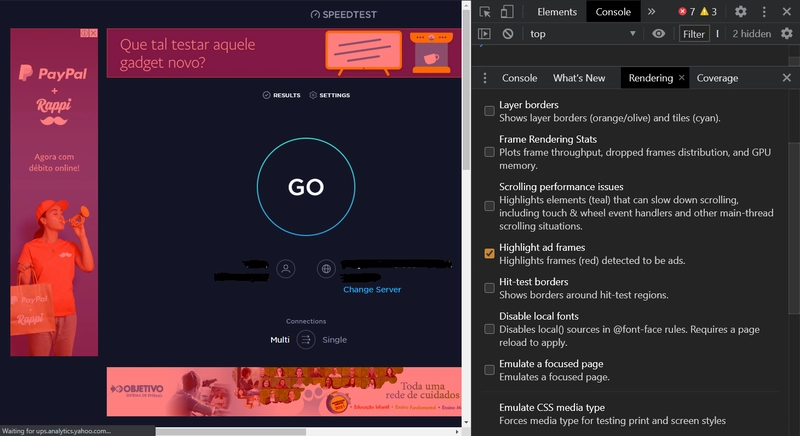Image resolution: width=800 pixels, height=436 pixels.
Task: Open the top context dropdown
Action: (582, 34)
